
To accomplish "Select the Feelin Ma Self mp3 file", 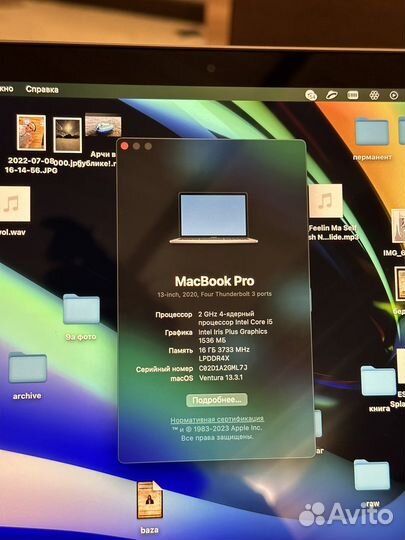I will coord(326,201).
